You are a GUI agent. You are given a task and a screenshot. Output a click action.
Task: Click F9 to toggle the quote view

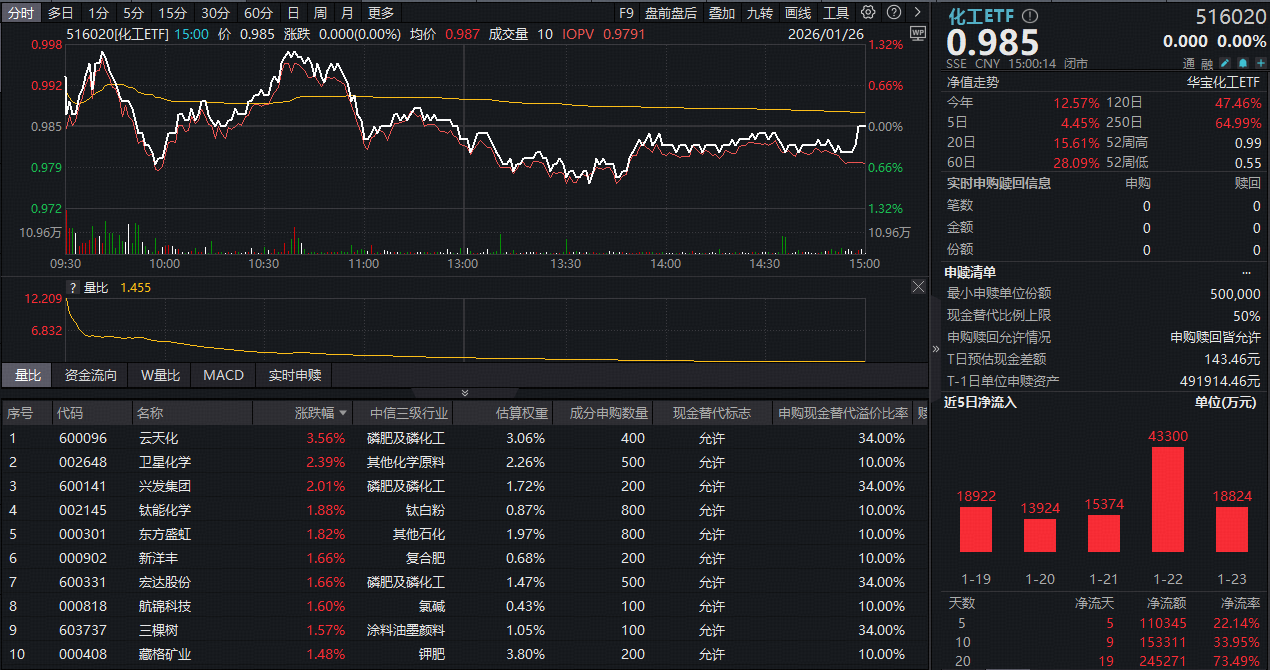tap(626, 13)
